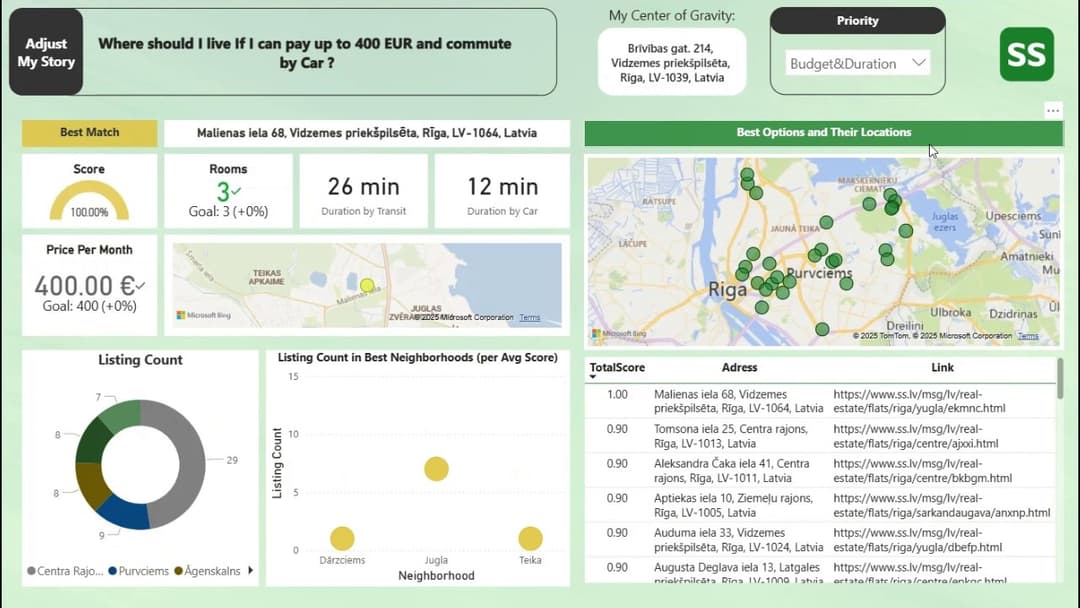Viewport: 1080px width, 608px height.
Task: Select the Aptiekas iela 10 table row
Action: pyautogui.click(x=820, y=505)
